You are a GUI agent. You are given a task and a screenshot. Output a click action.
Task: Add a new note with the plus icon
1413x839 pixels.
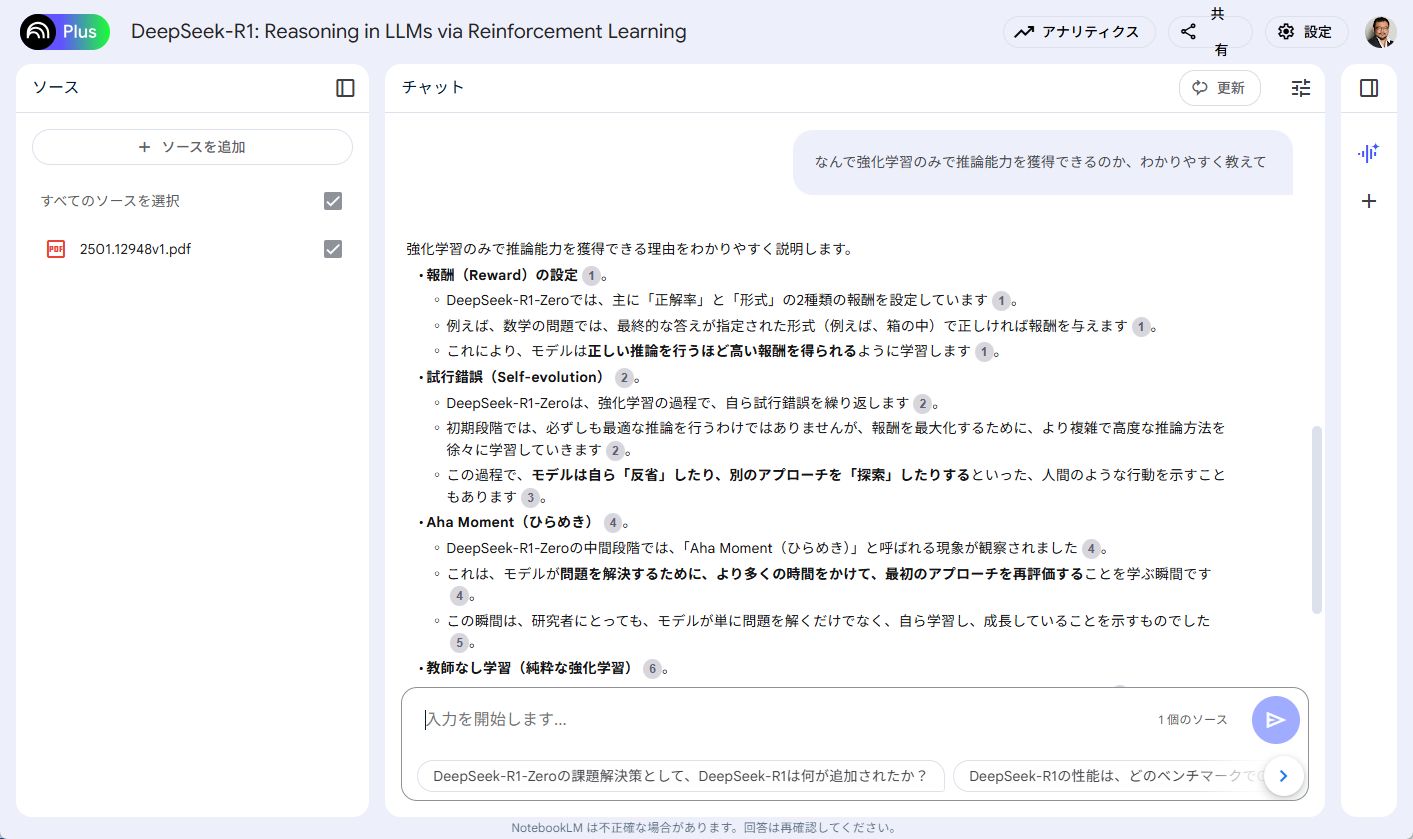(x=1368, y=201)
